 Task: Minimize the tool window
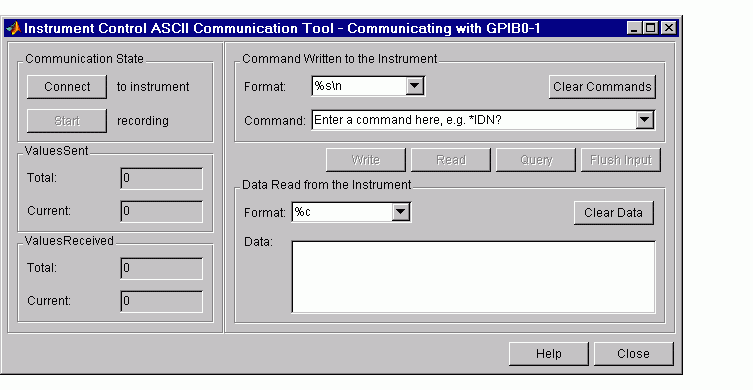point(634,28)
